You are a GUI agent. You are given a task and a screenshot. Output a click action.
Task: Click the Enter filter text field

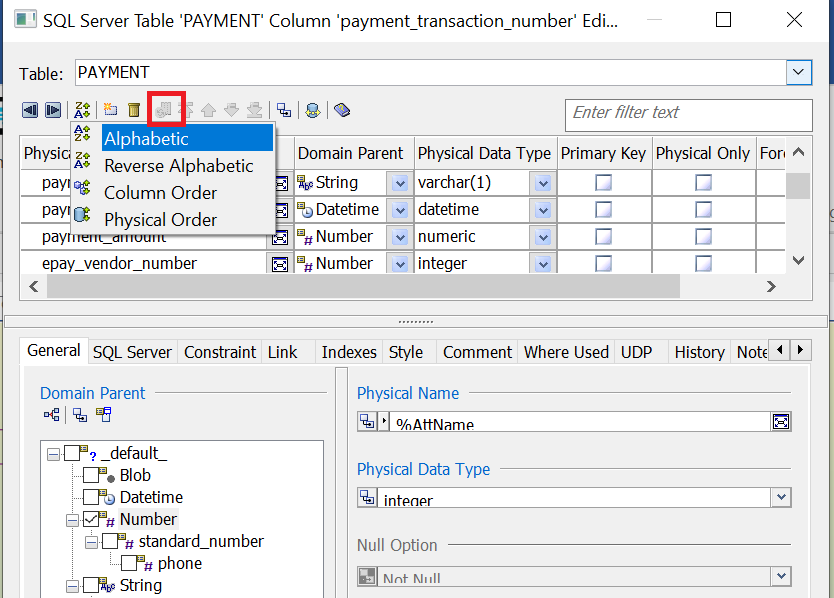tap(688, 113)
